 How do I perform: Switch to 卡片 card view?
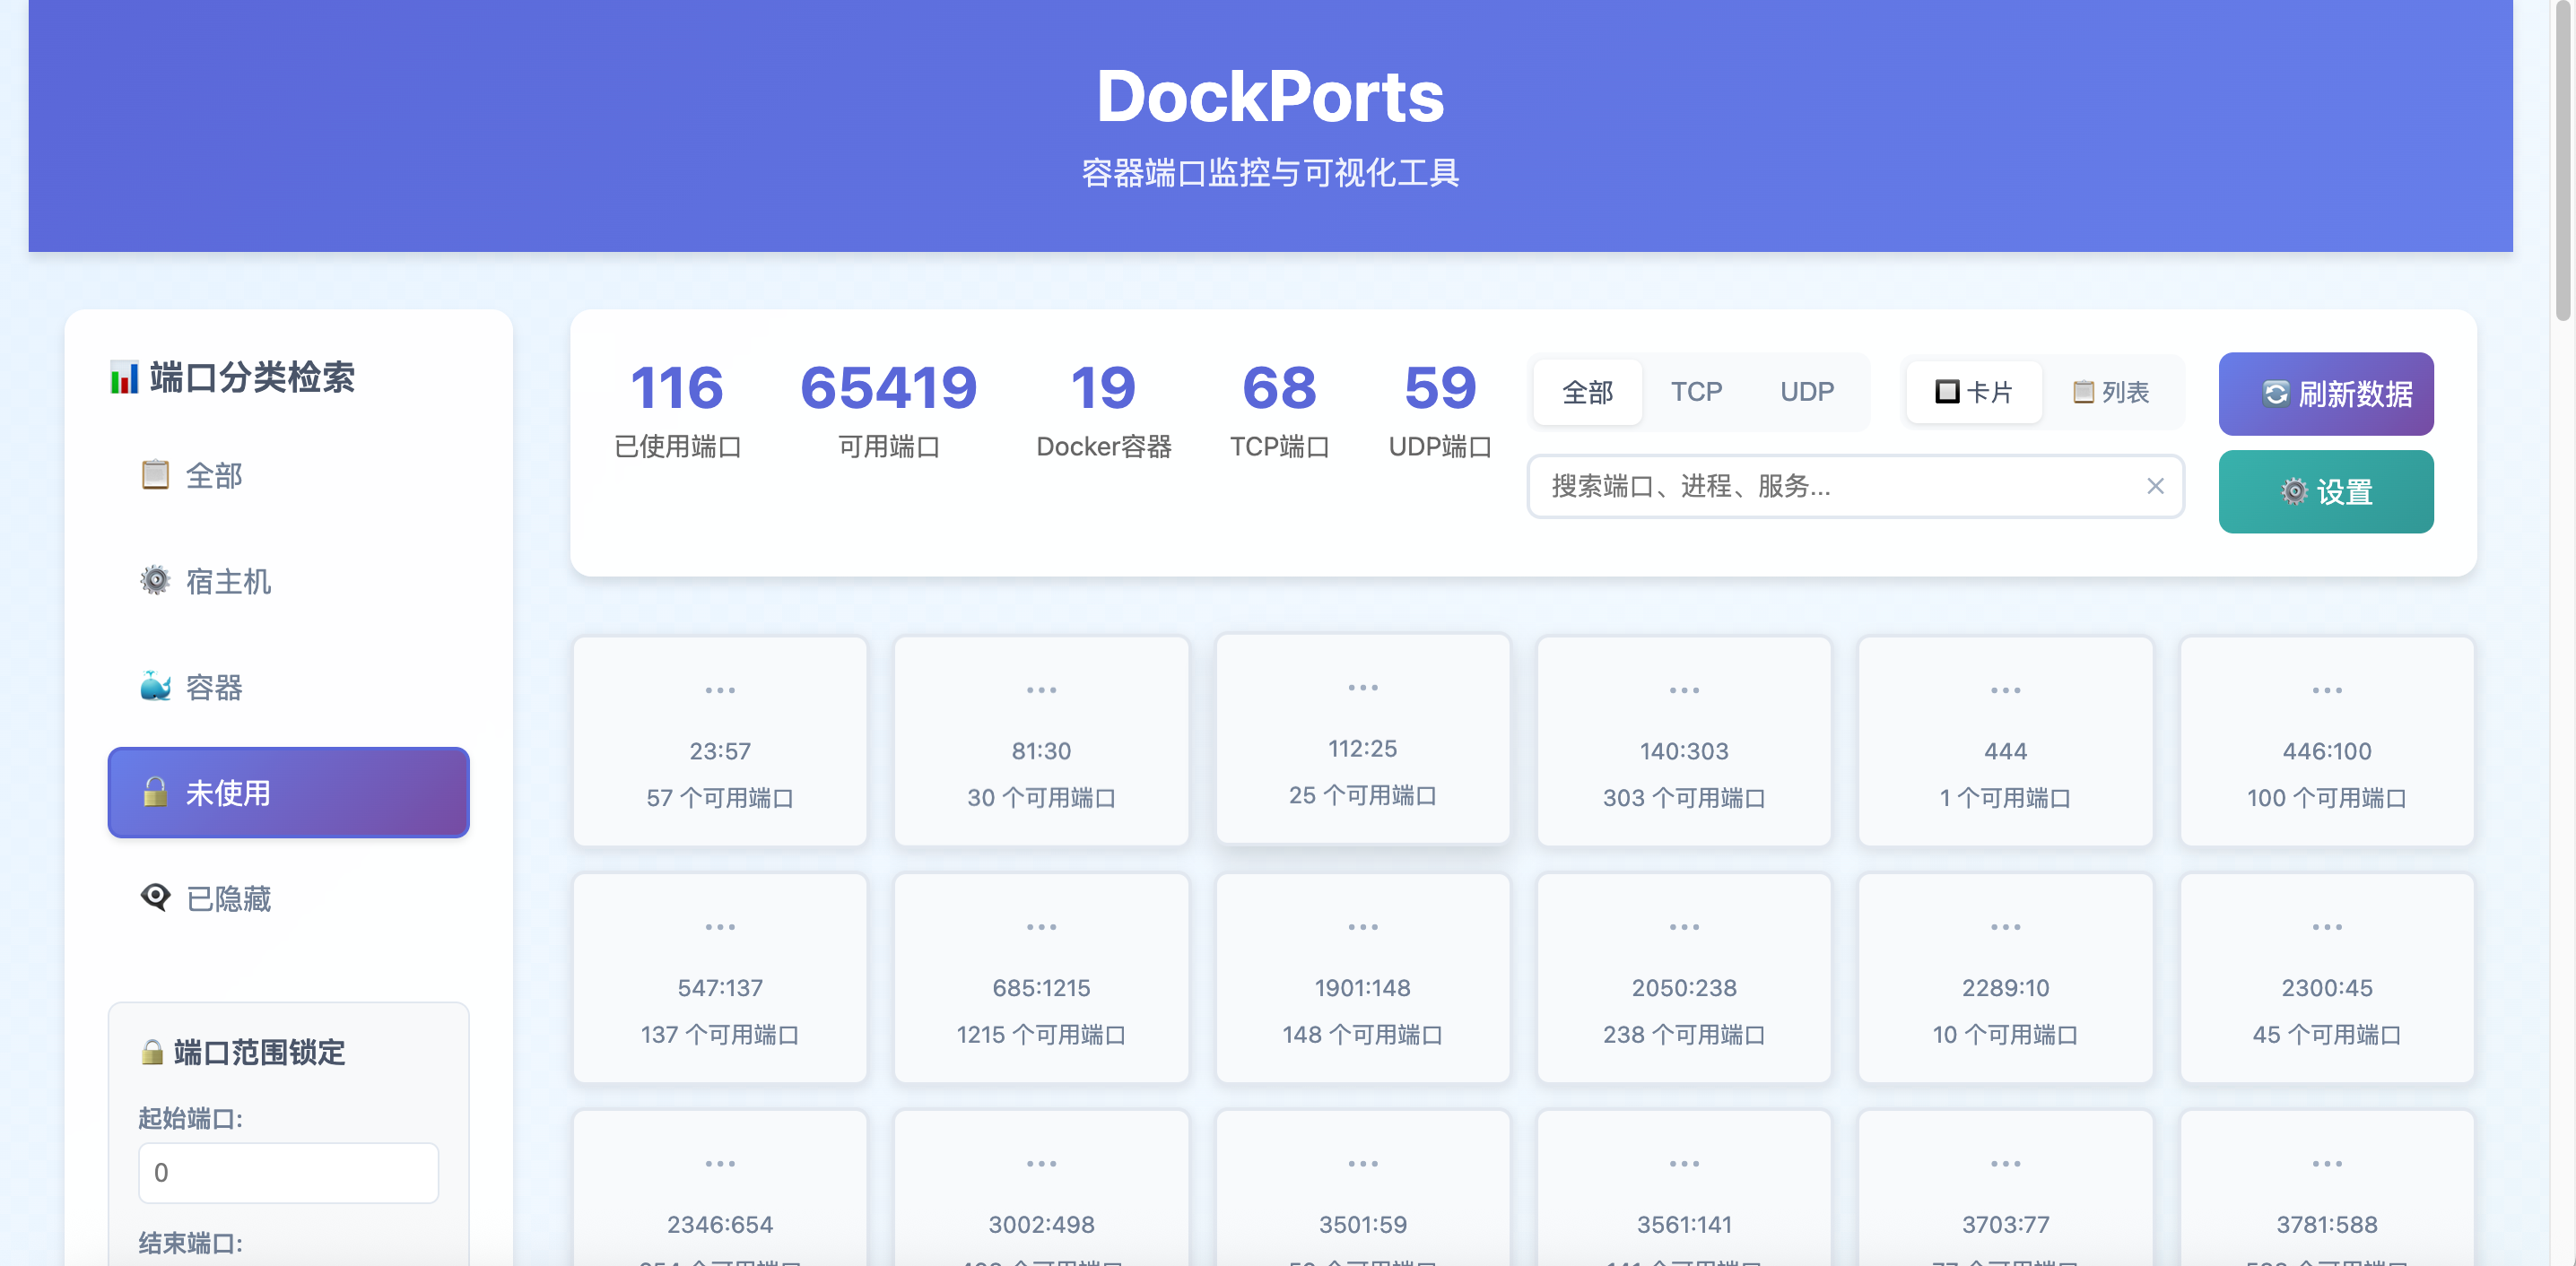click(x=1973, y=392)
